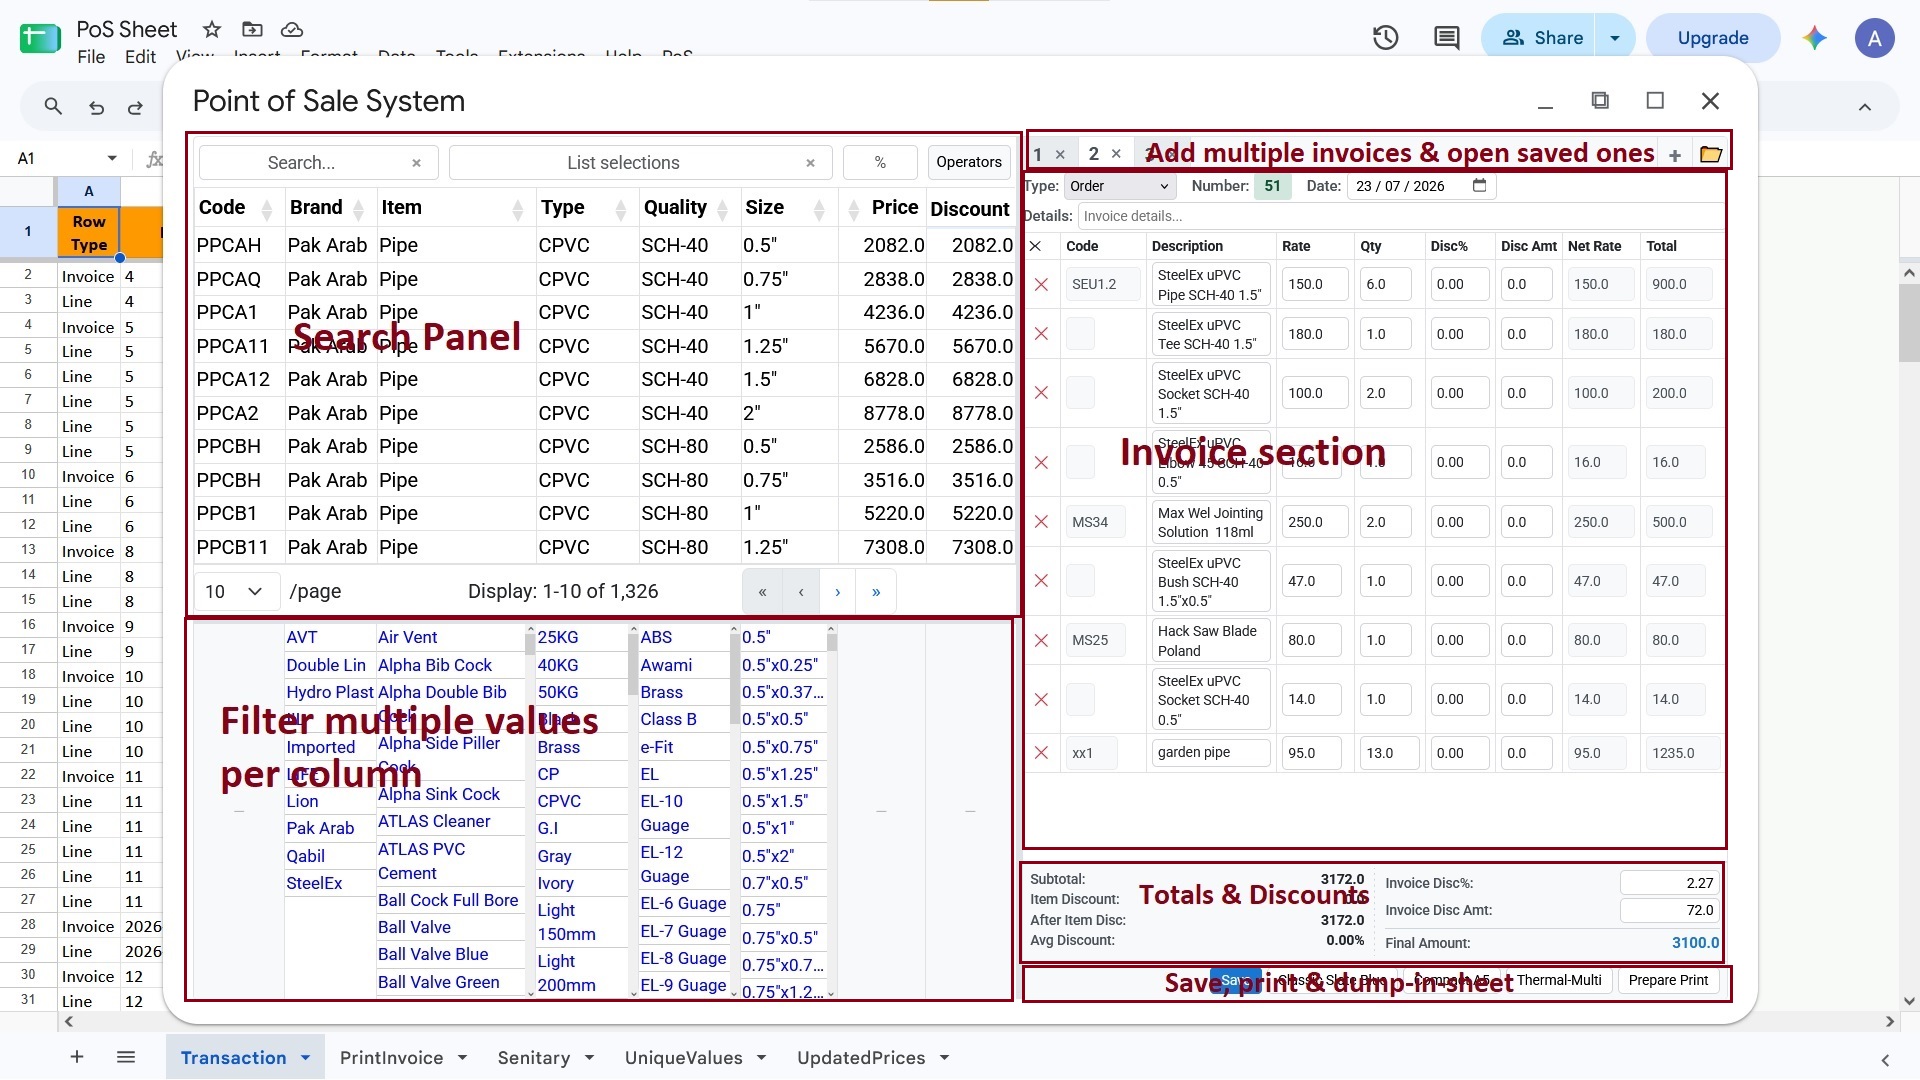The width and height of the screenshot is (1920, 1080).
Task: Close invoice tab 2
Action: [1116, 153]
